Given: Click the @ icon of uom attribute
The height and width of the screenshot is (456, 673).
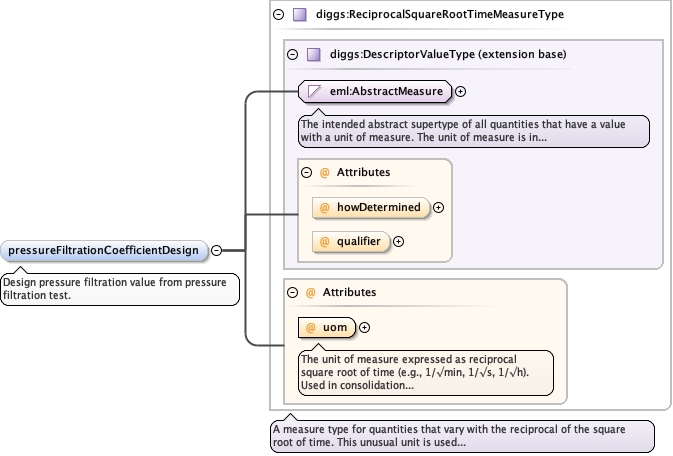Looking at the screenshot, I should click(311, 327).
